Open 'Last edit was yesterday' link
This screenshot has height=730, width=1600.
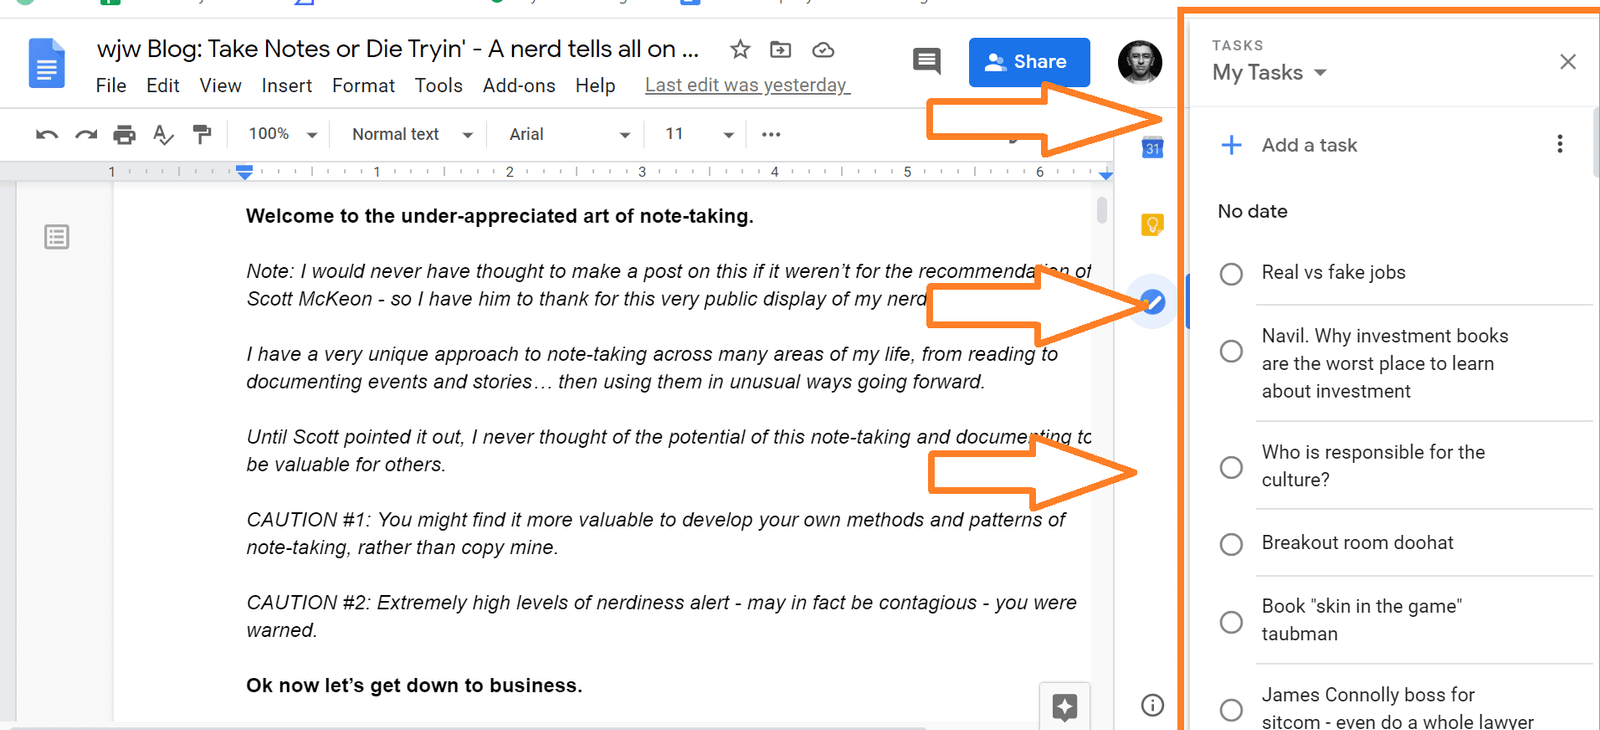pyautogui.click(x=747, y=86)
